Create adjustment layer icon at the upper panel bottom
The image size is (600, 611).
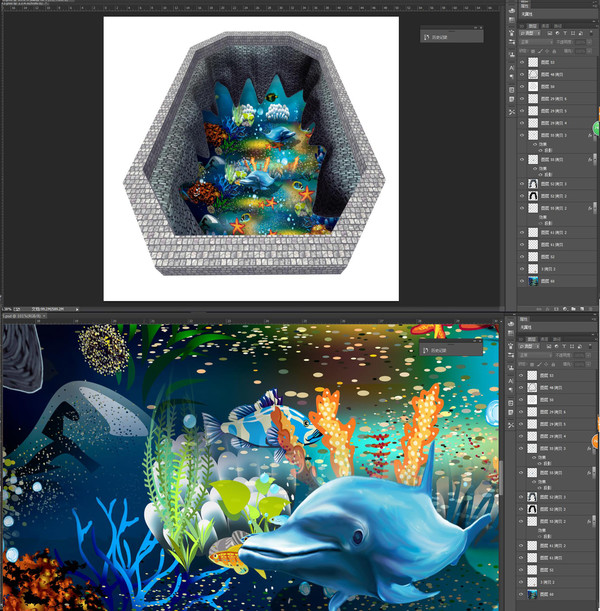click(565, 309)
